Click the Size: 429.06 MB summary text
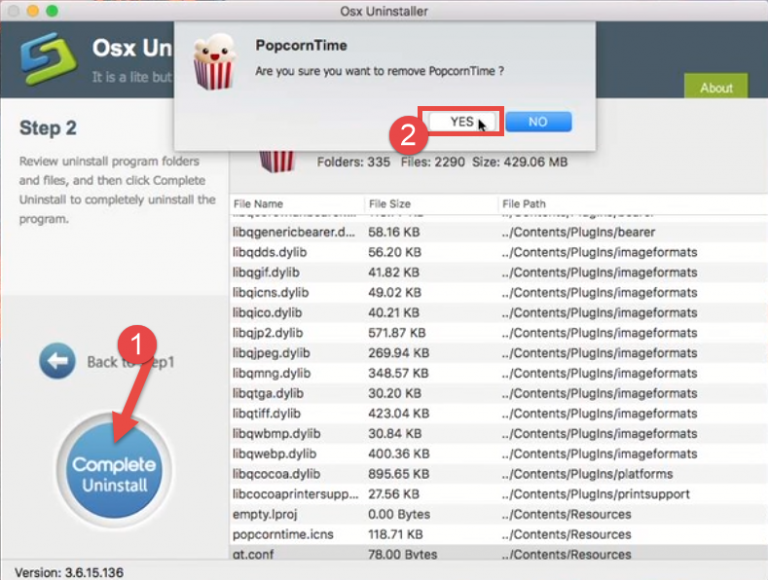The image size is (768, 580). 520,162
